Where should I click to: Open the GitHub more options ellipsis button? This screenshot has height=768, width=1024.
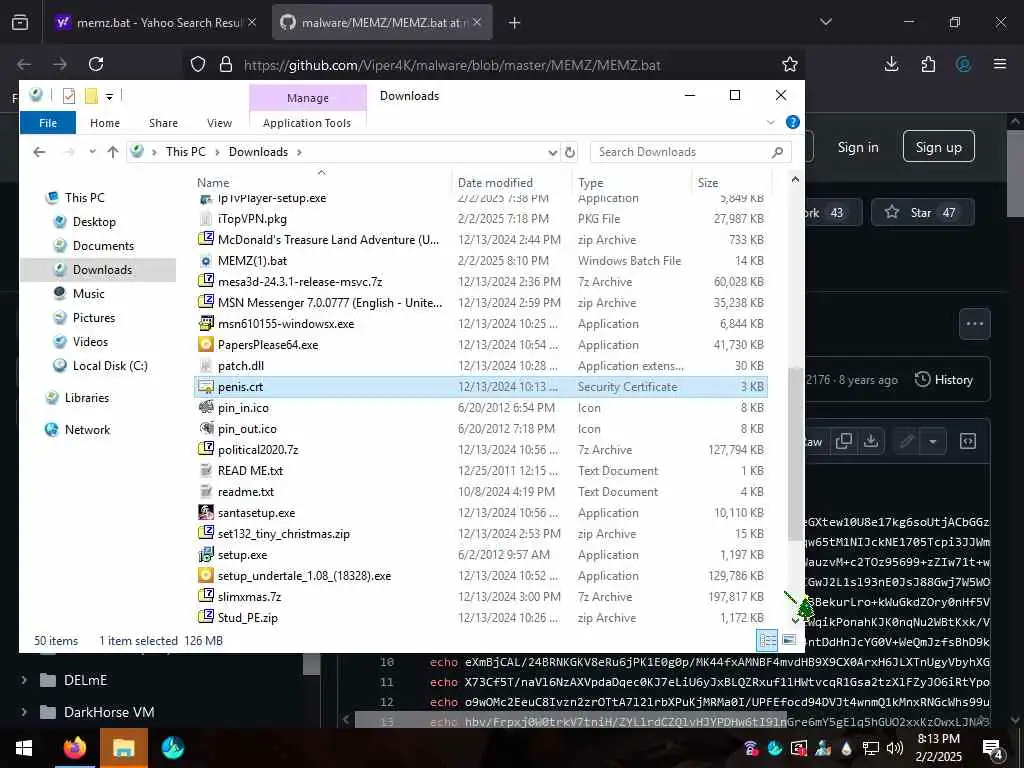pyautogui.click(x=974, y=324)
